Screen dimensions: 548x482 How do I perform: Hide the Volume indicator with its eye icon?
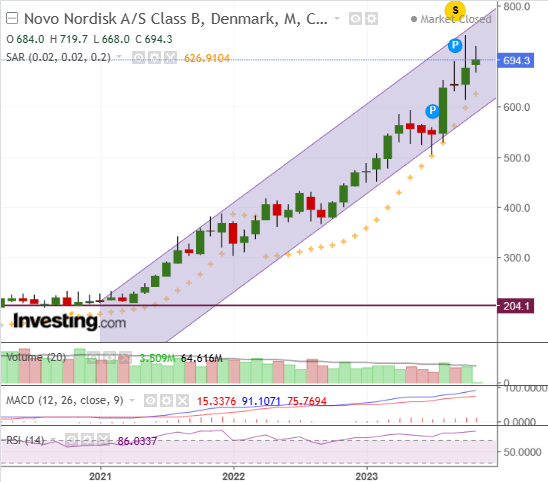93,358
